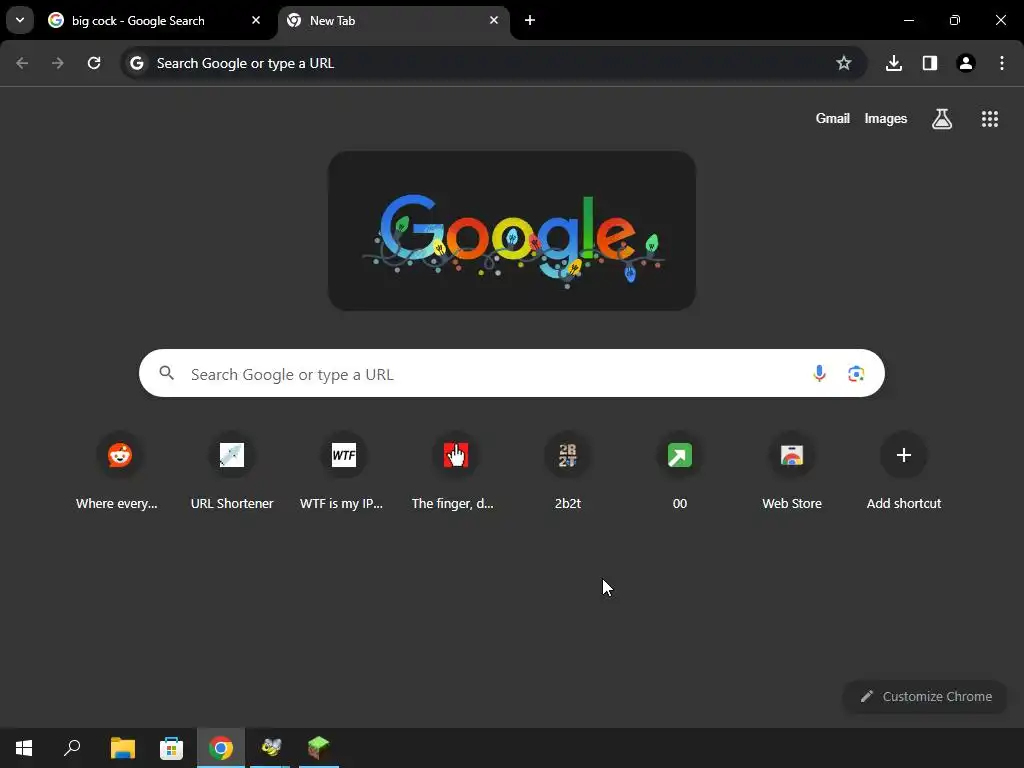Close the Google Search tab
Viewport: 1024px width, 768px height.
coord(256,20)
